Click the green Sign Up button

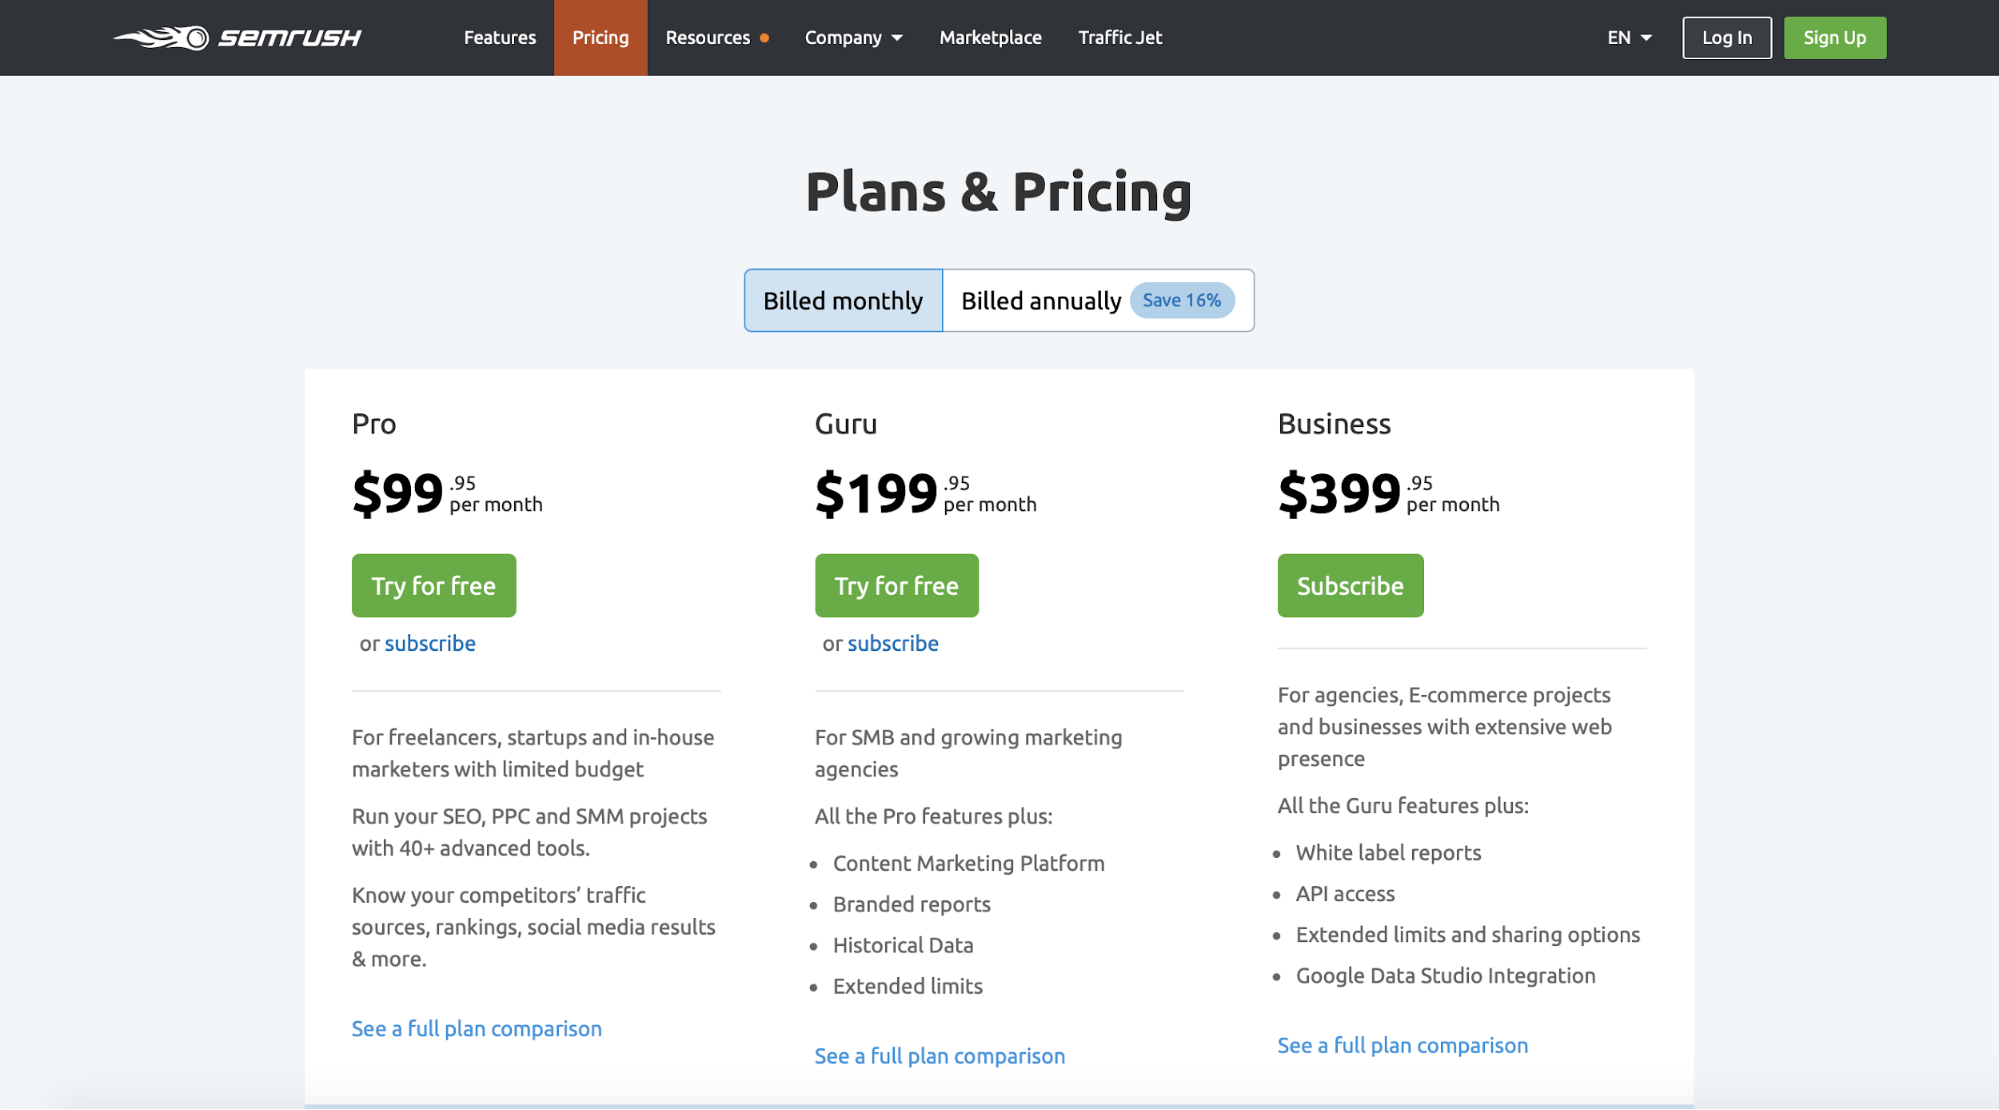(1835, 38)
